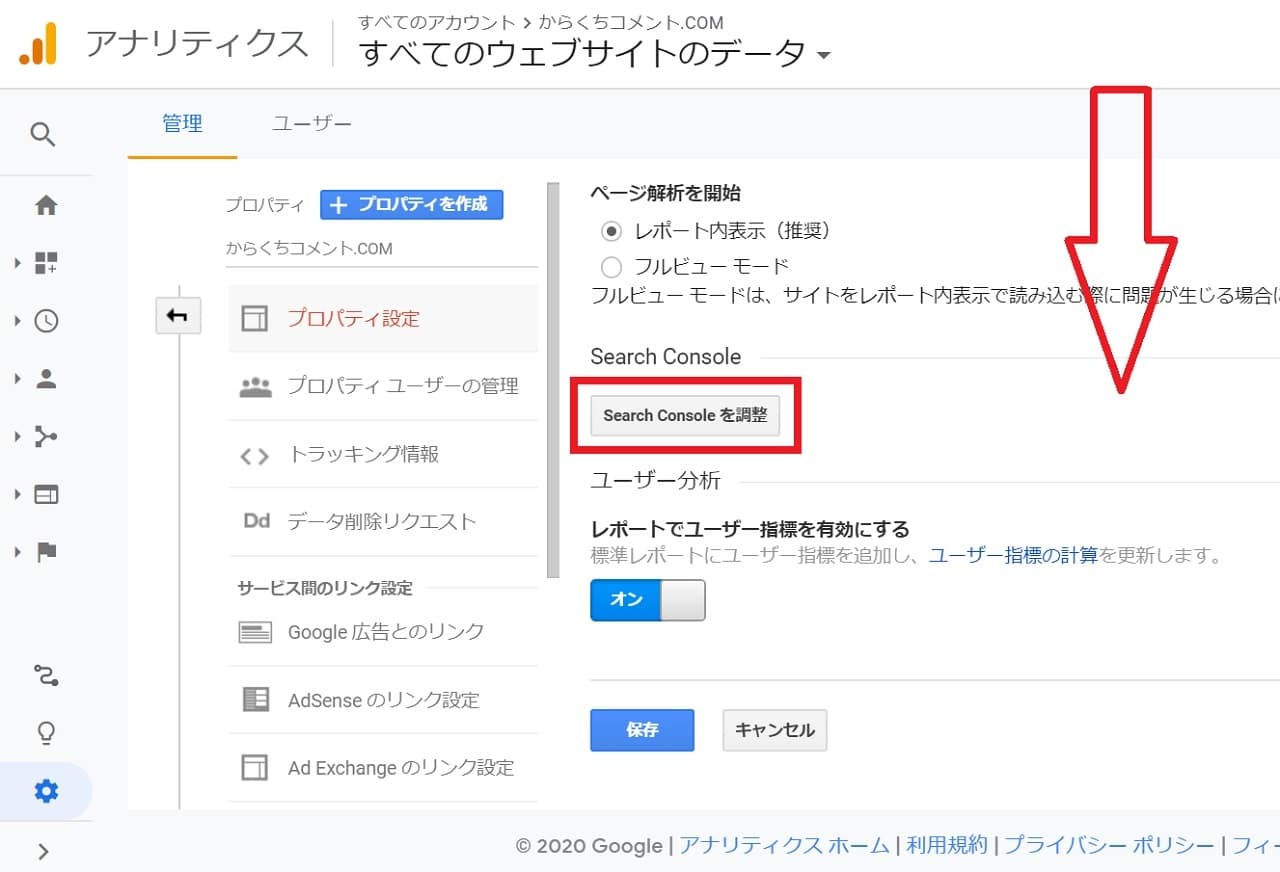Click the property column vertical scrollbar
This screenshot has height=872, width=1280.
(x=553, y=380)
